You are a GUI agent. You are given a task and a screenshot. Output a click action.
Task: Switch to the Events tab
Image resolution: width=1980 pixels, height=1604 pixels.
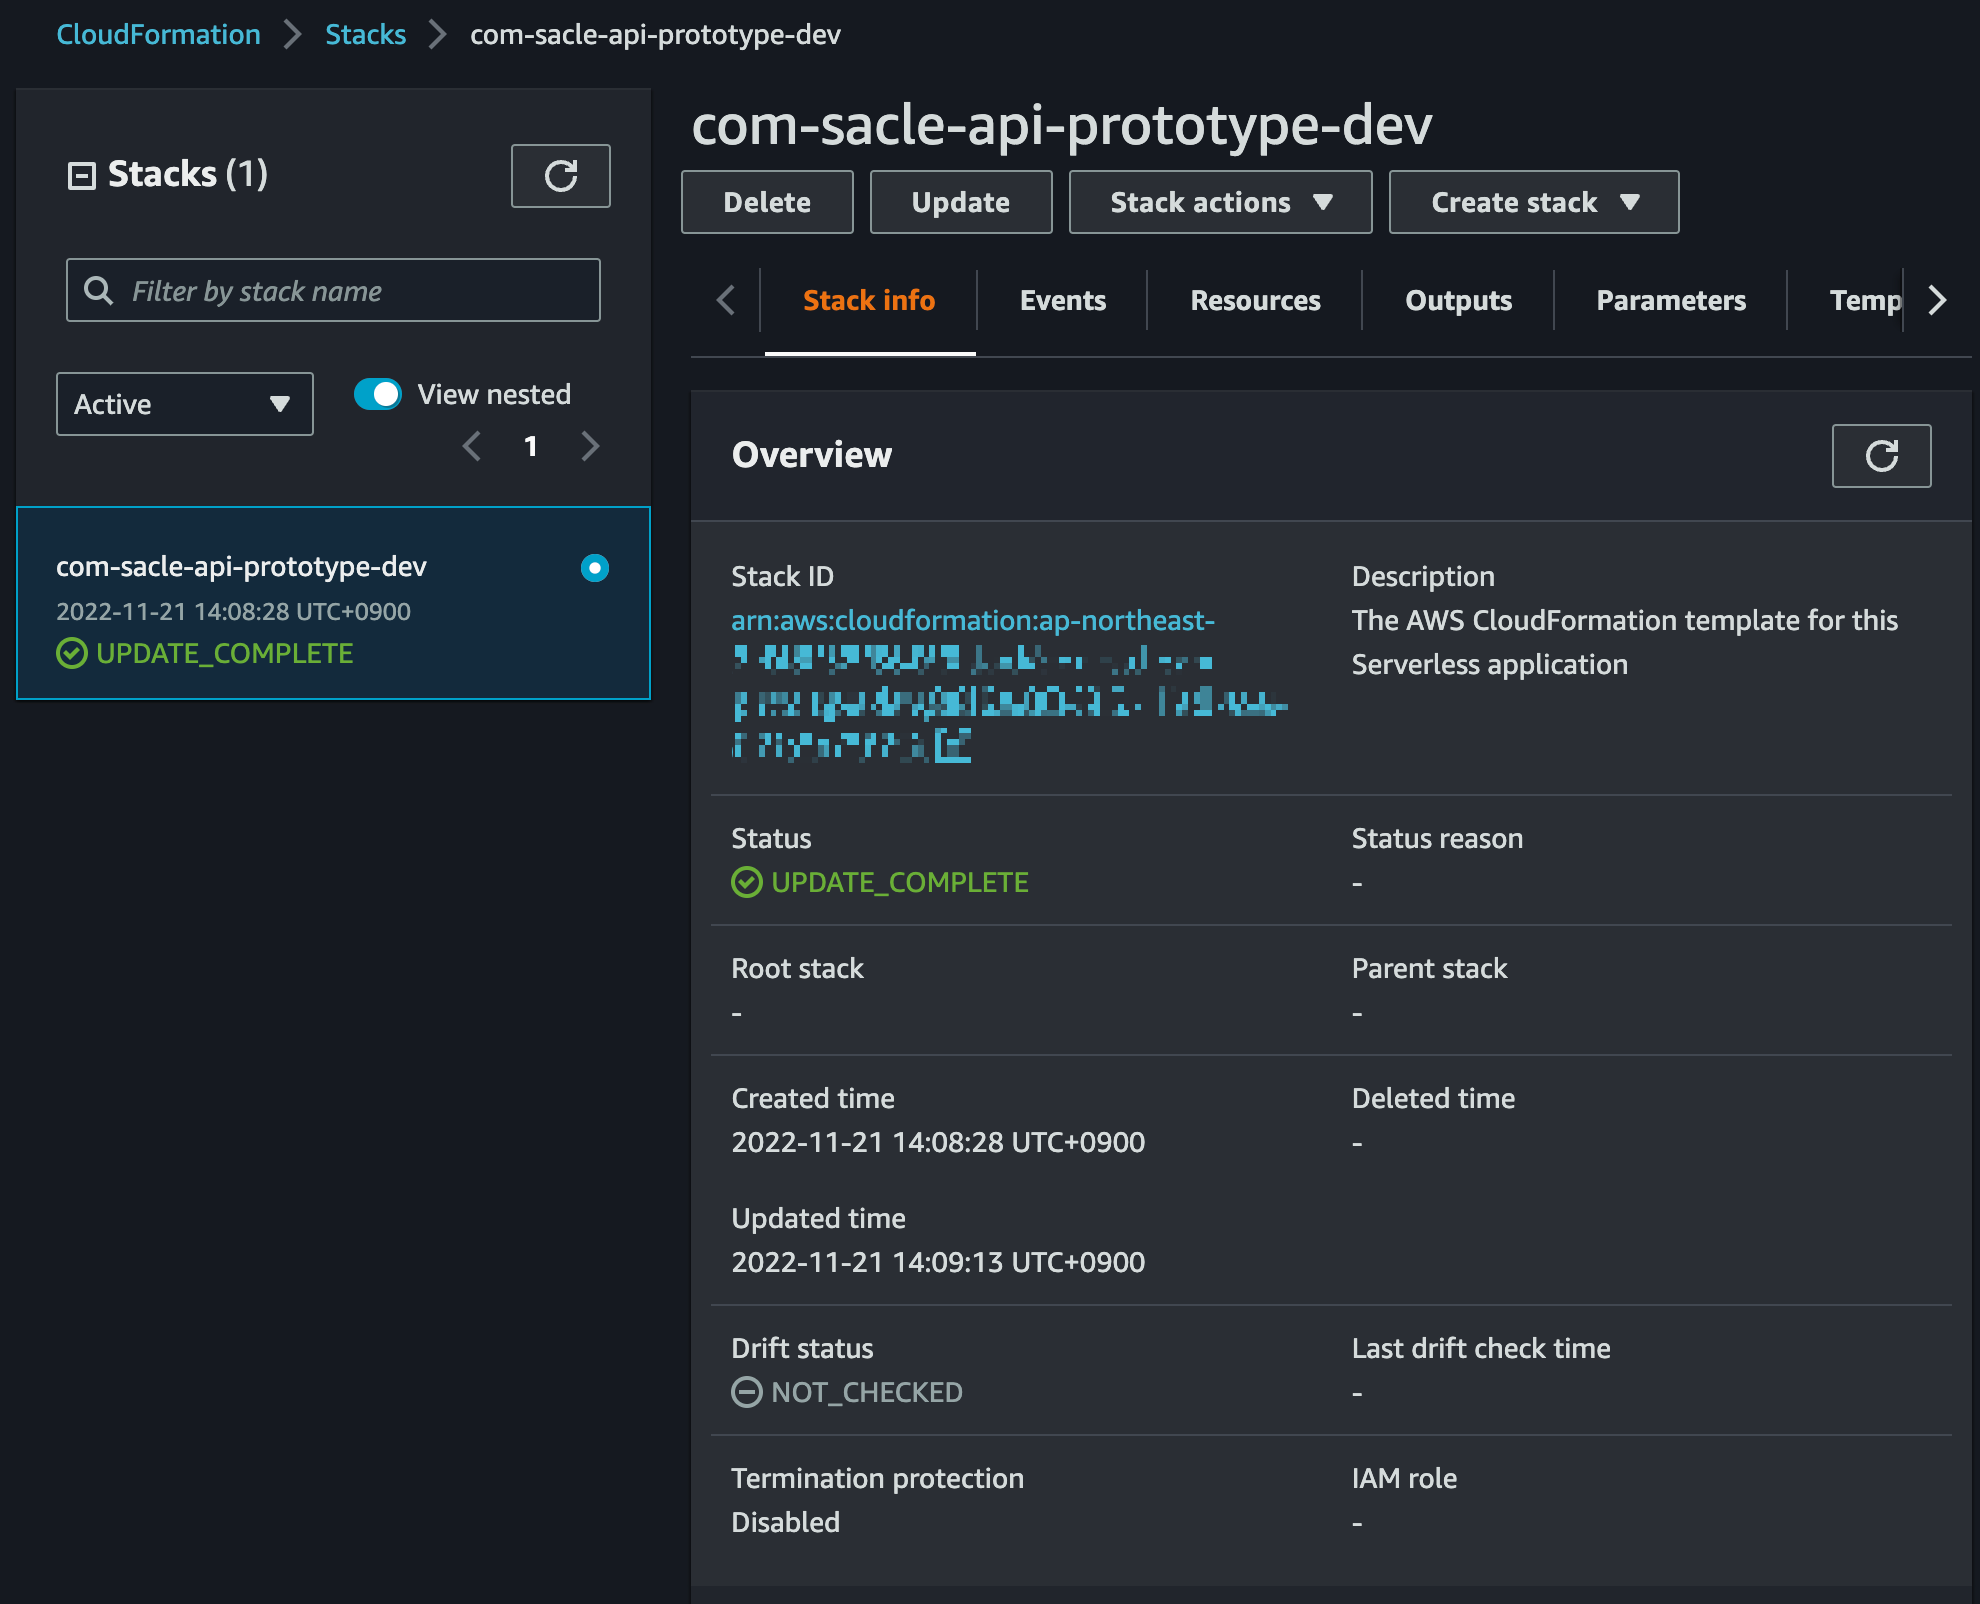point(1062,300)
